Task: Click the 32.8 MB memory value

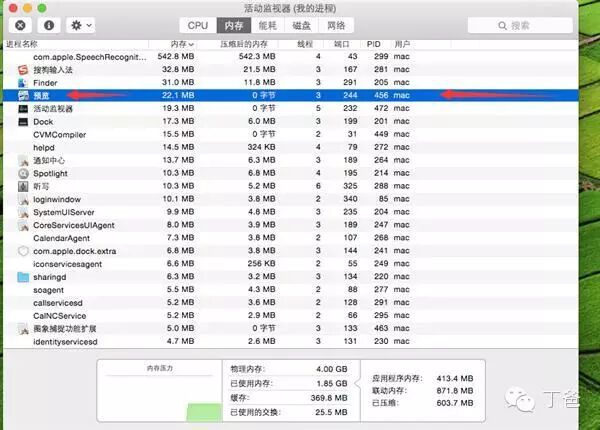Action: tap(178, 70)
